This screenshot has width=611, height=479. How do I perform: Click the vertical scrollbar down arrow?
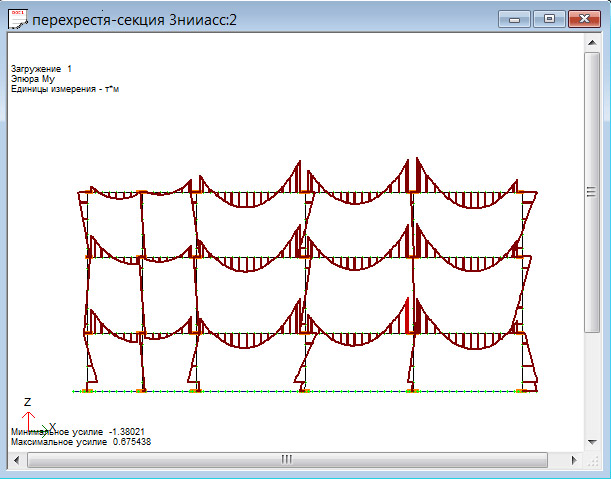pyautogui.click(x=592, y=441)
